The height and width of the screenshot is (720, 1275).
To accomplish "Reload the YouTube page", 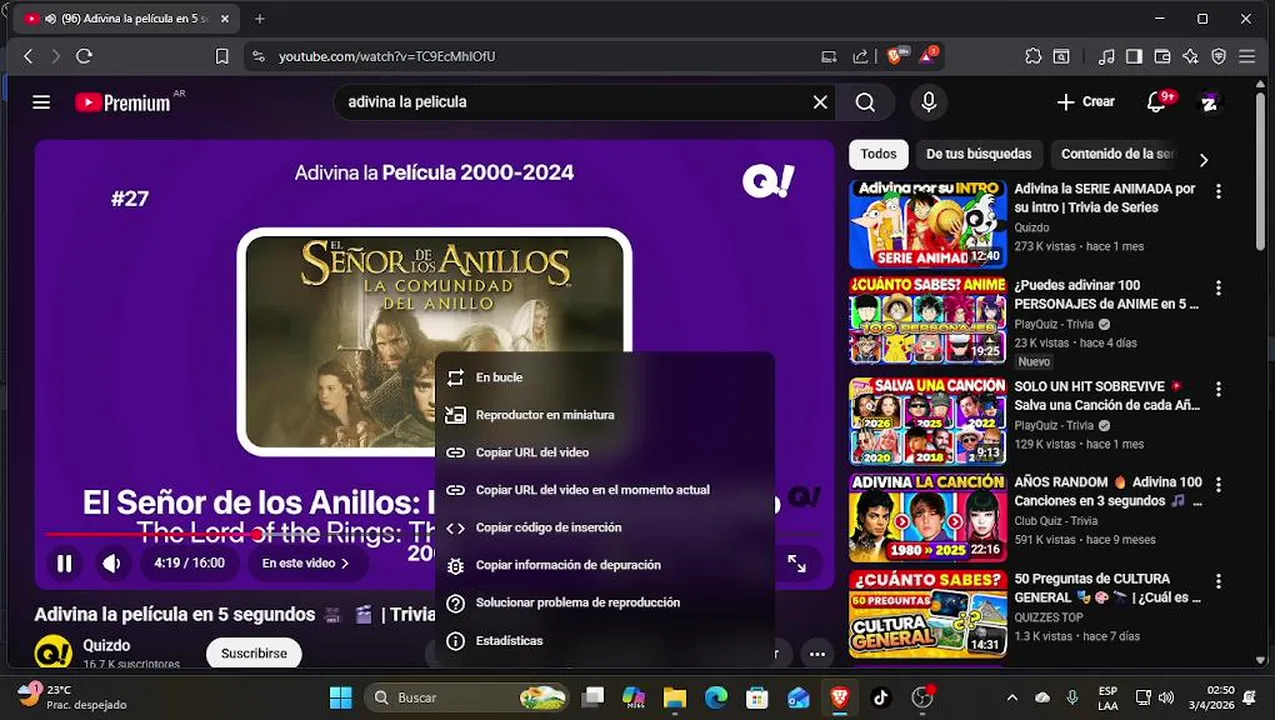I will (85, 57).
